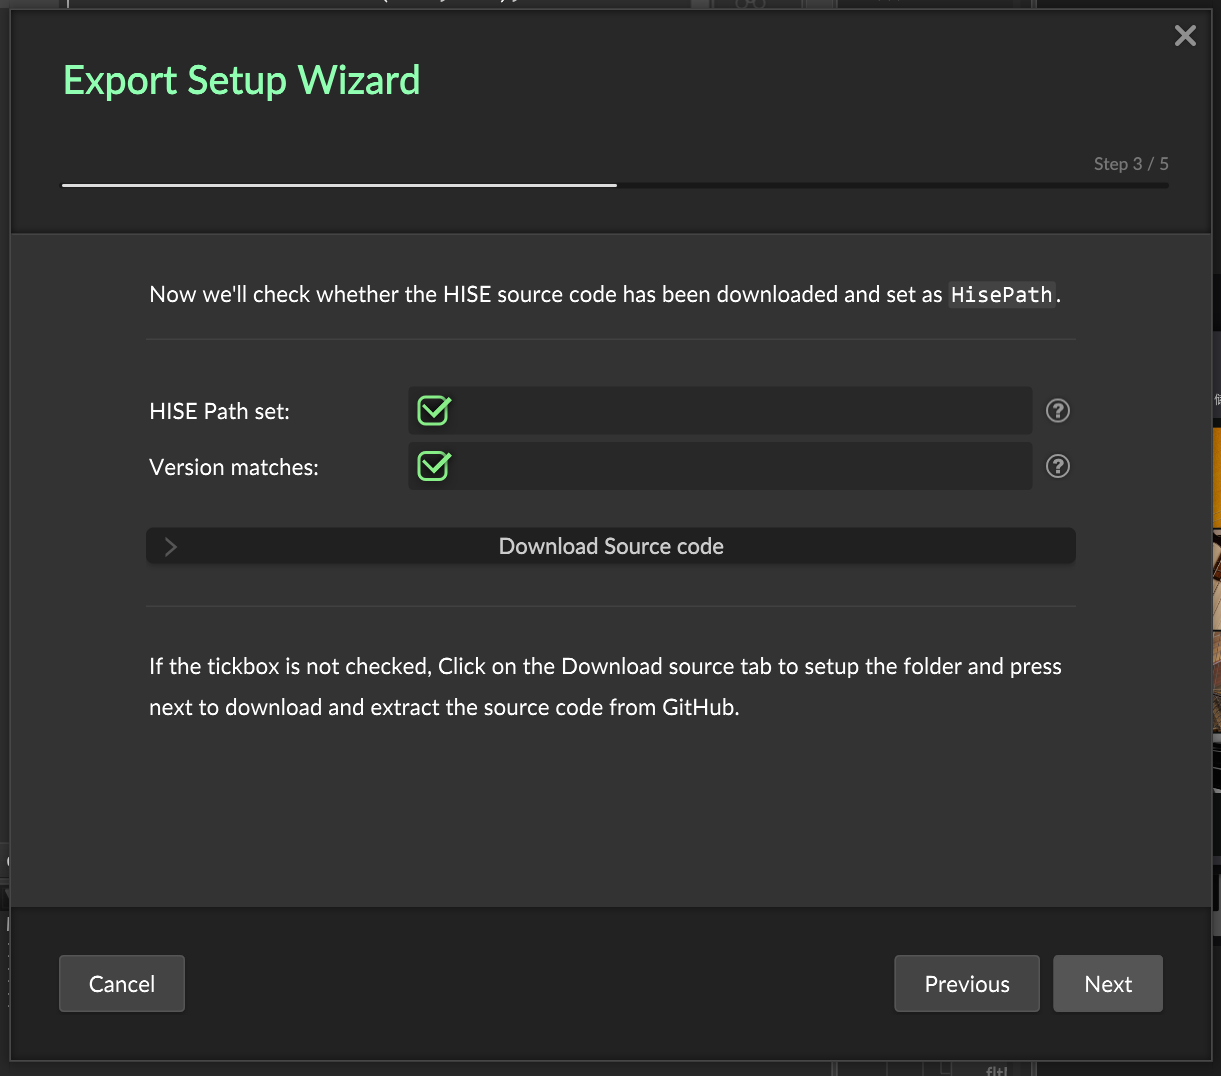The height and width of the screenshot is (1076, 1221).
Task: Toggle the HISE Path set checkbox
Action: click(x=434, y=411)
